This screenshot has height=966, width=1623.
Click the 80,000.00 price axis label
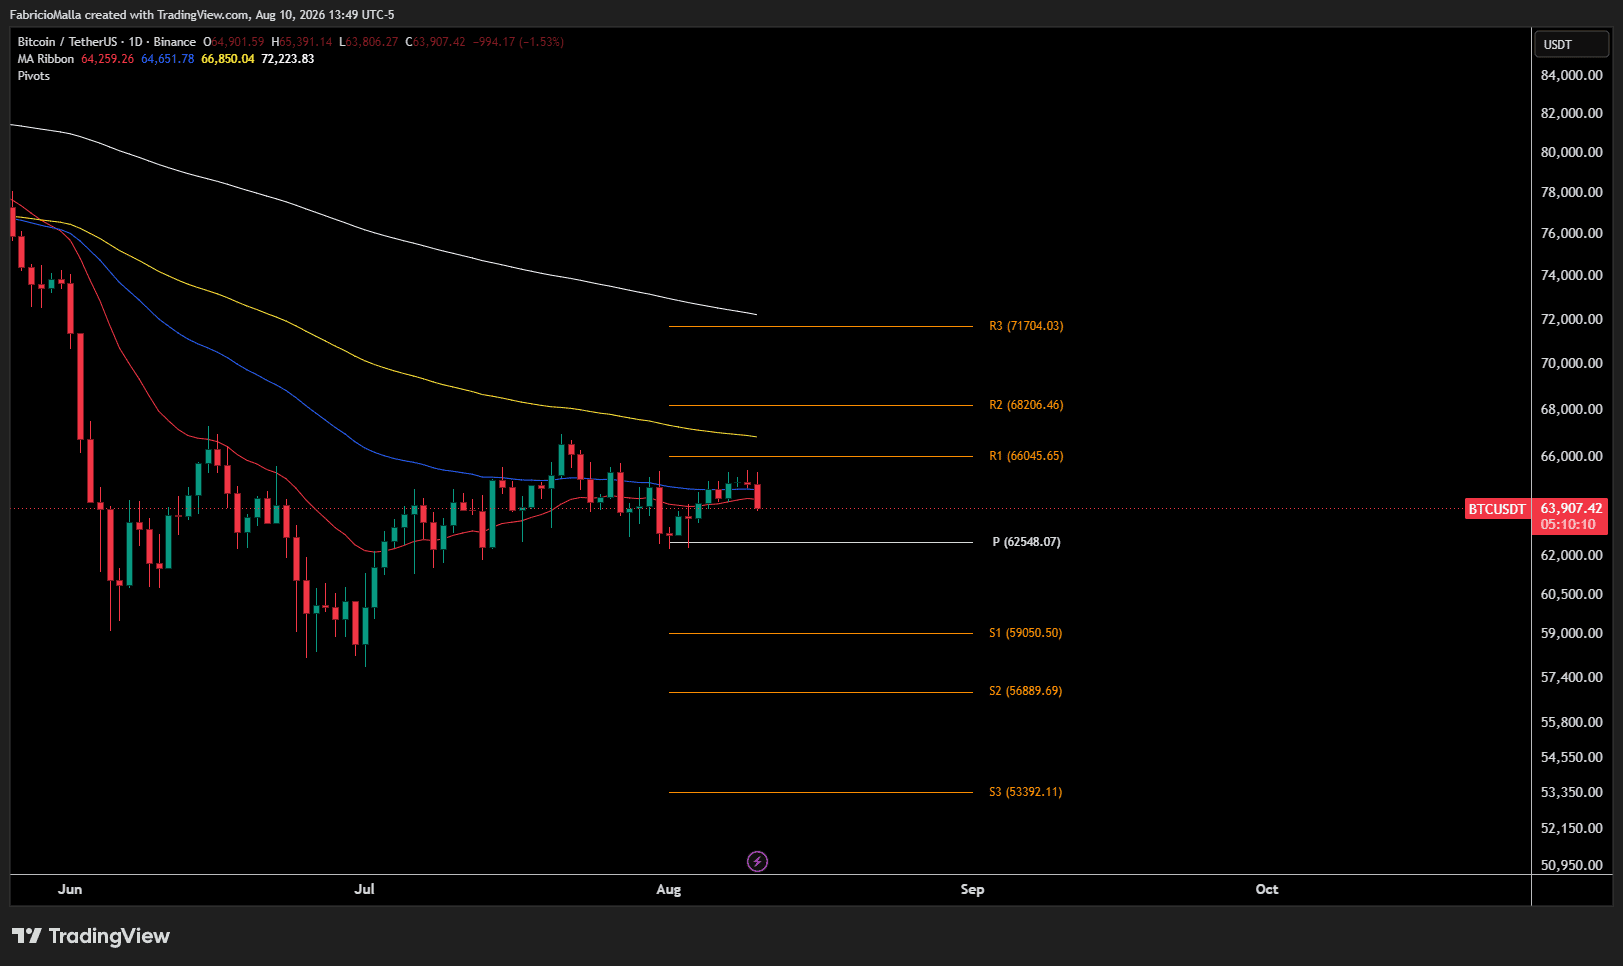tap(1571, 152)
